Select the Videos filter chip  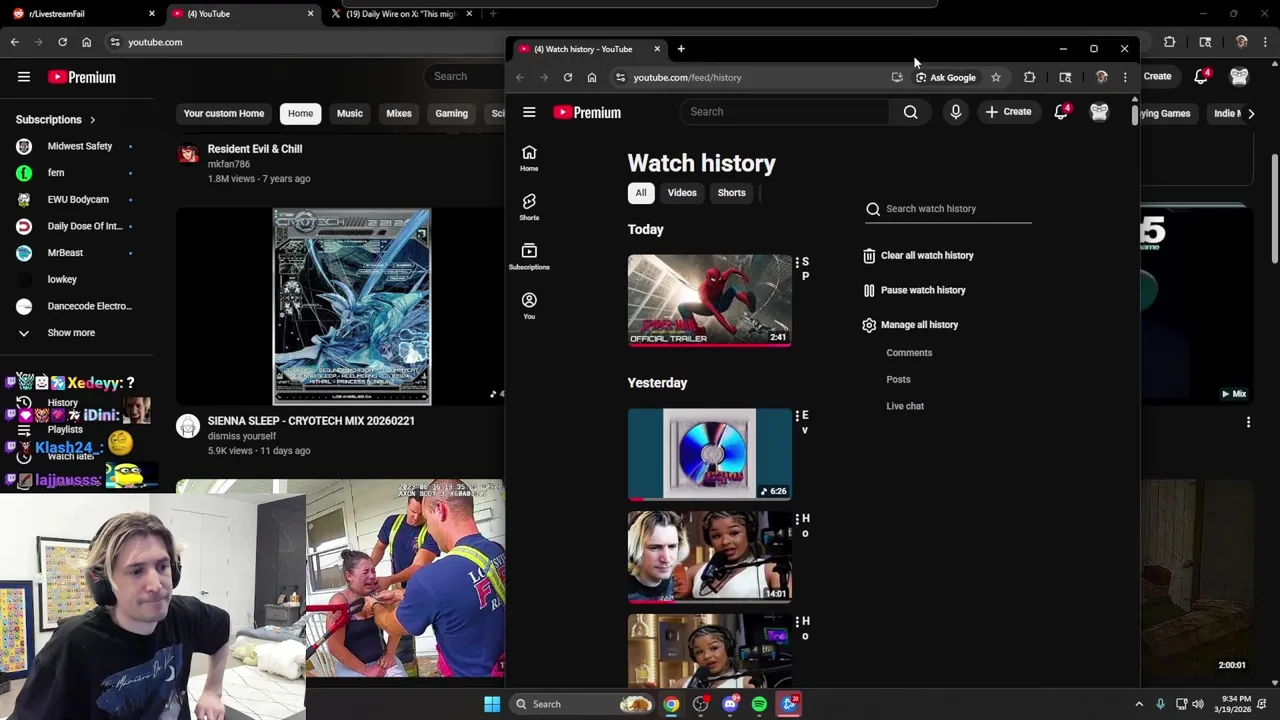[682, 193]
